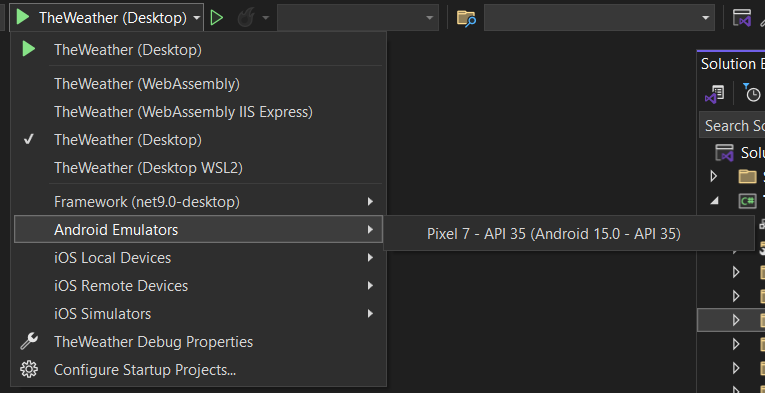
Task: Click the Solution Explorer switch views icon
Action: pos(714,94)
